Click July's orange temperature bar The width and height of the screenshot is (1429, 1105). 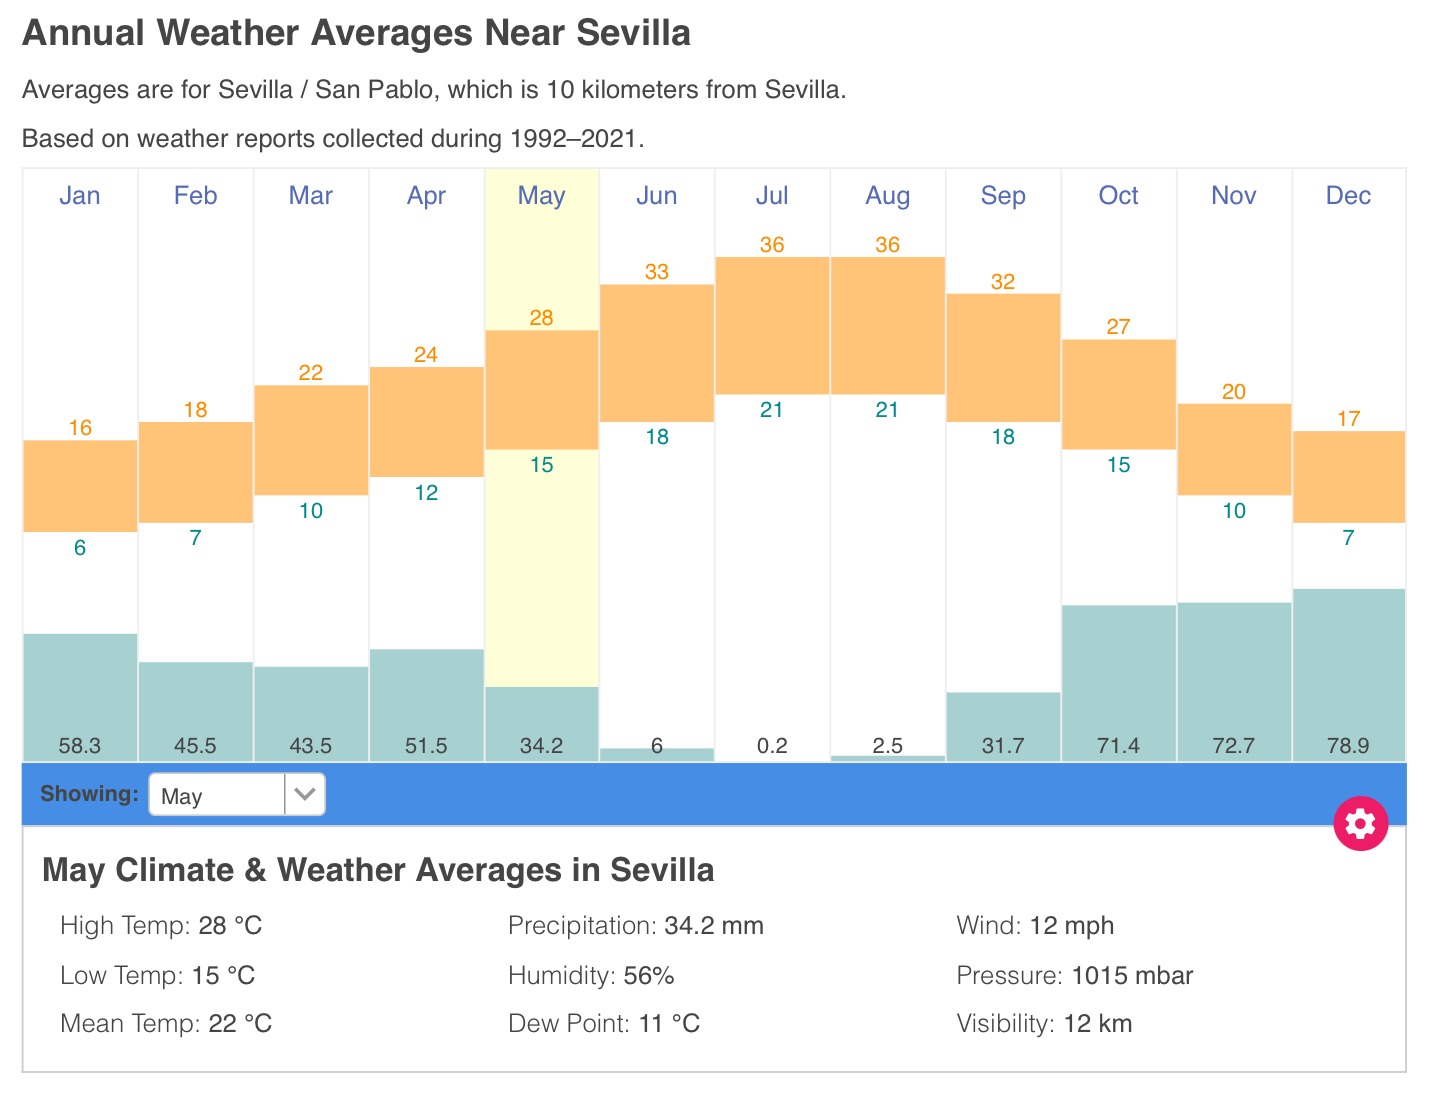tap(772, 325)
